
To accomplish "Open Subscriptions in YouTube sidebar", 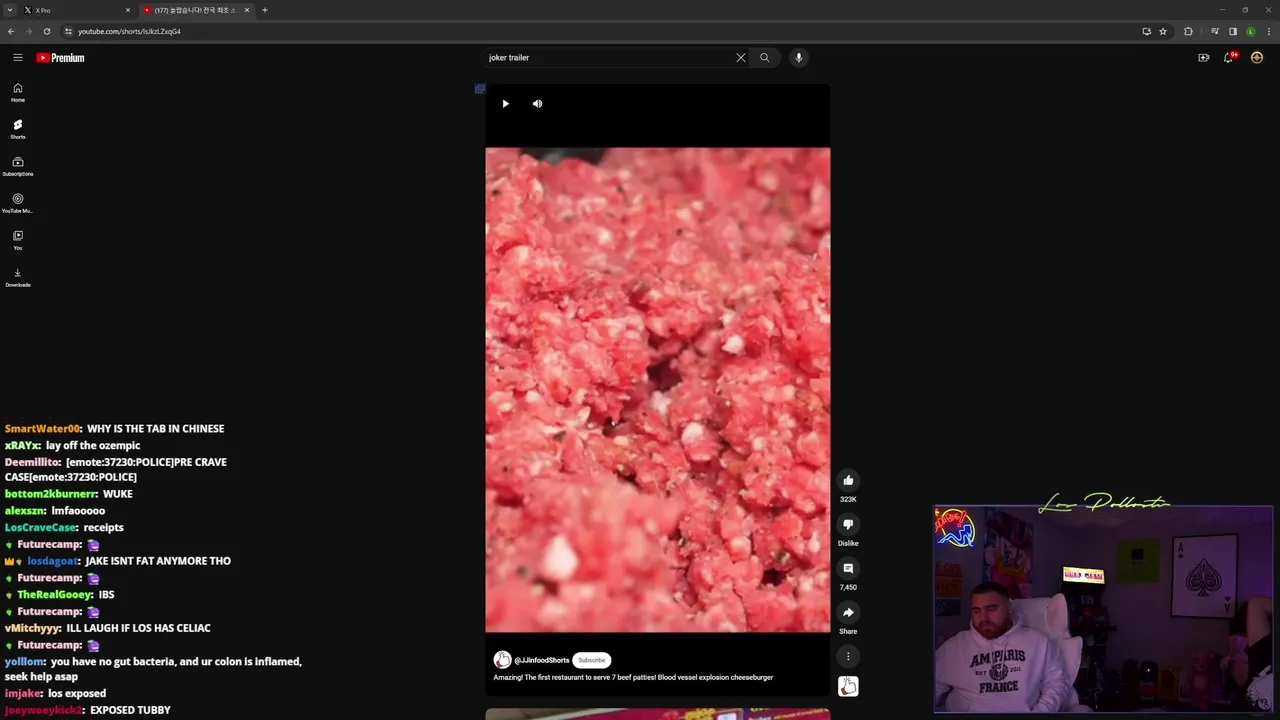I will pos(18,166).
